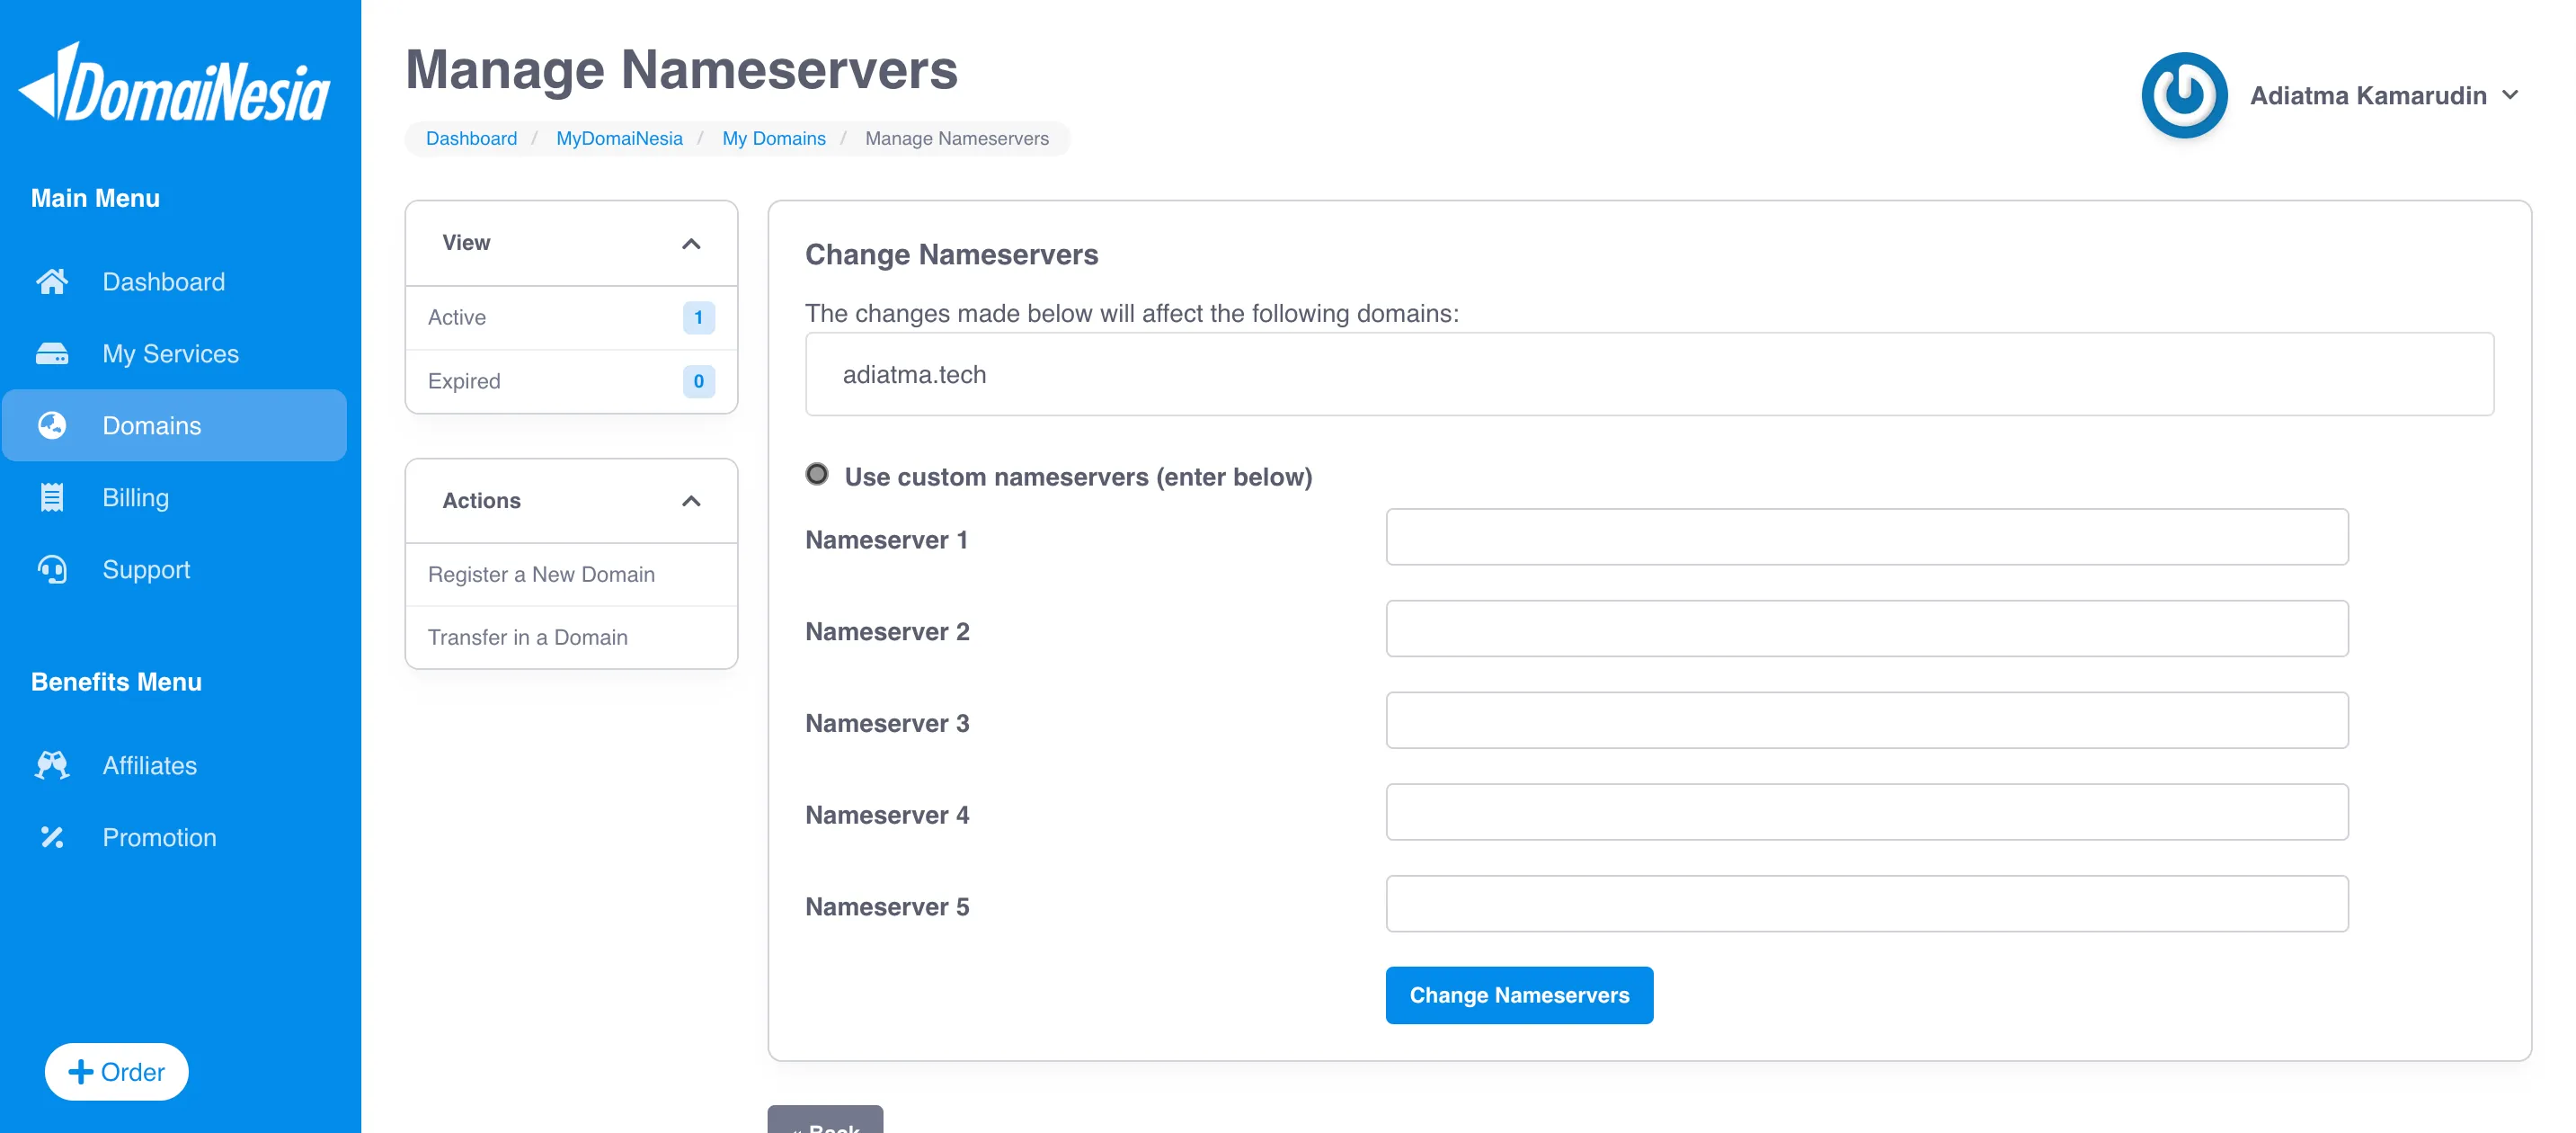The height and width of the screenshot is (1133, 2576).
Task: Click the Change Nameservers button
Action: pos(1519,996)
